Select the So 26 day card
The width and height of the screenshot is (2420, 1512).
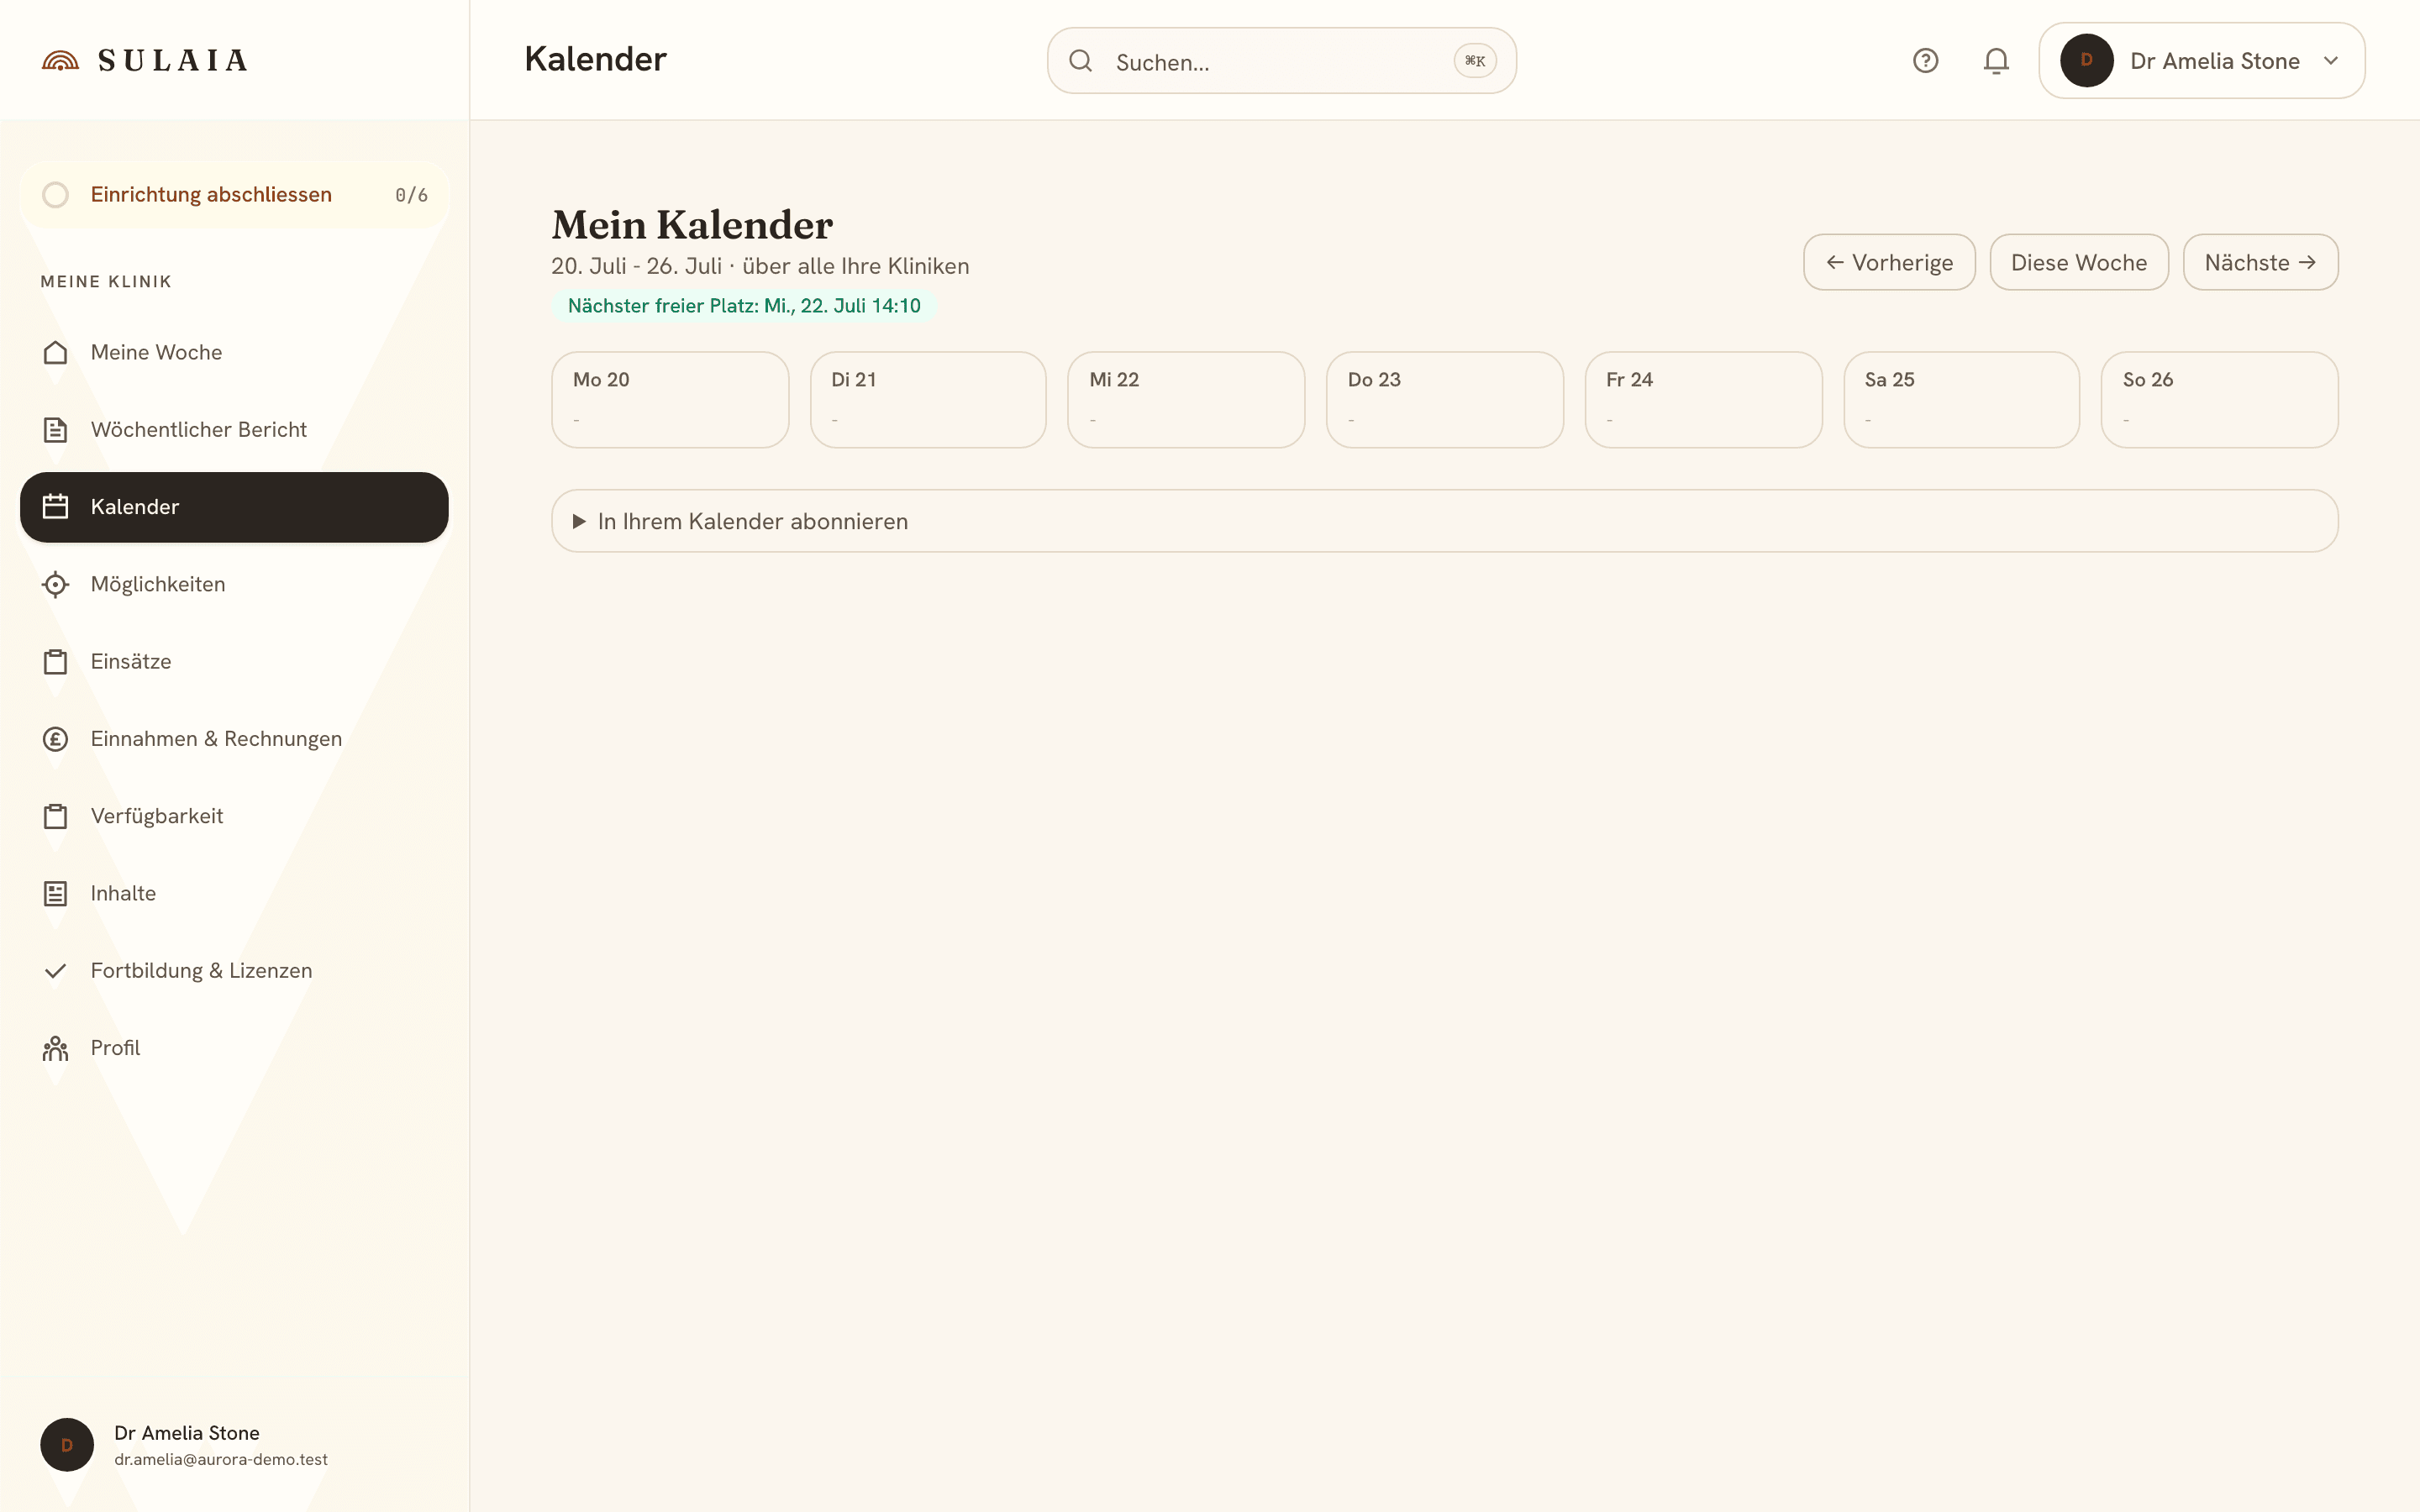point(2219,400)
